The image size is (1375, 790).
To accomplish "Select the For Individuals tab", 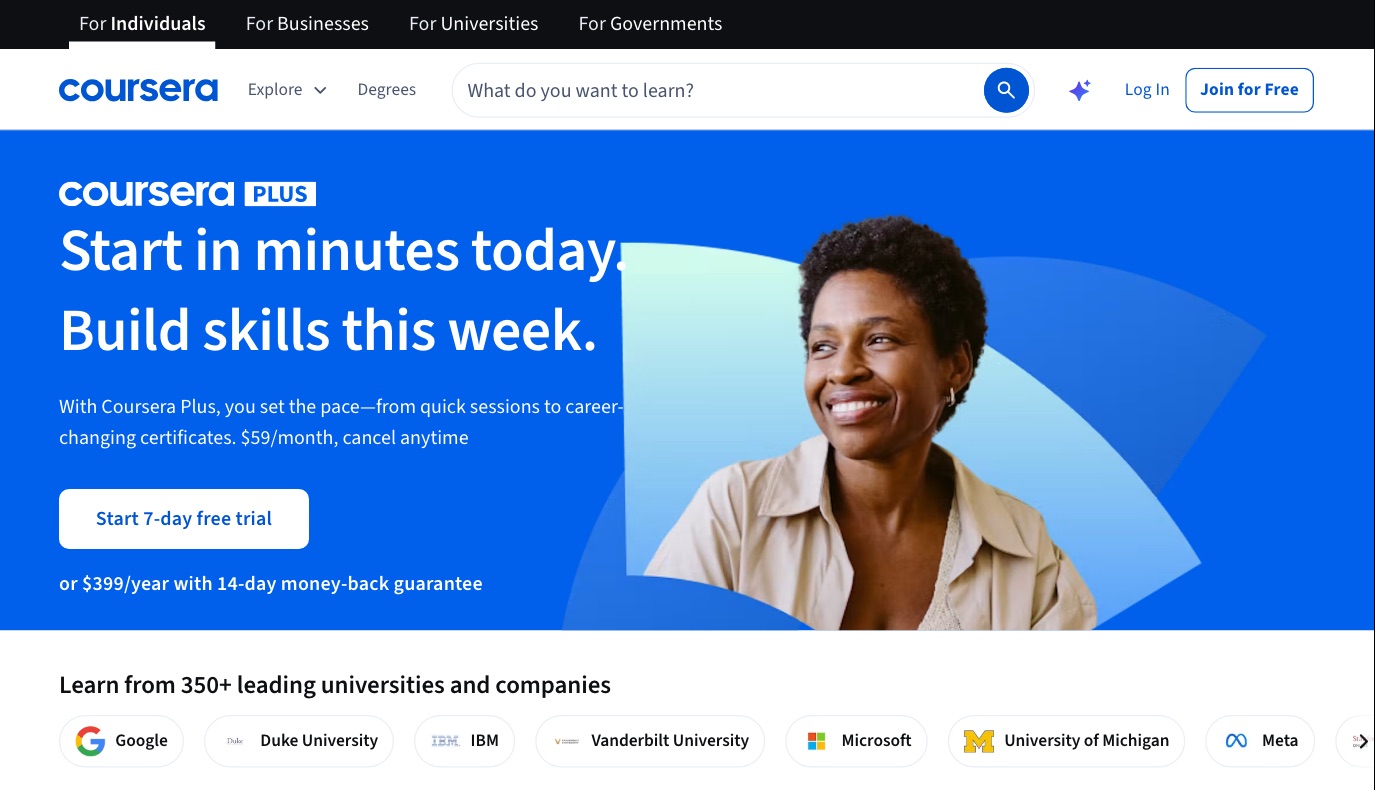I will (142, 24).
